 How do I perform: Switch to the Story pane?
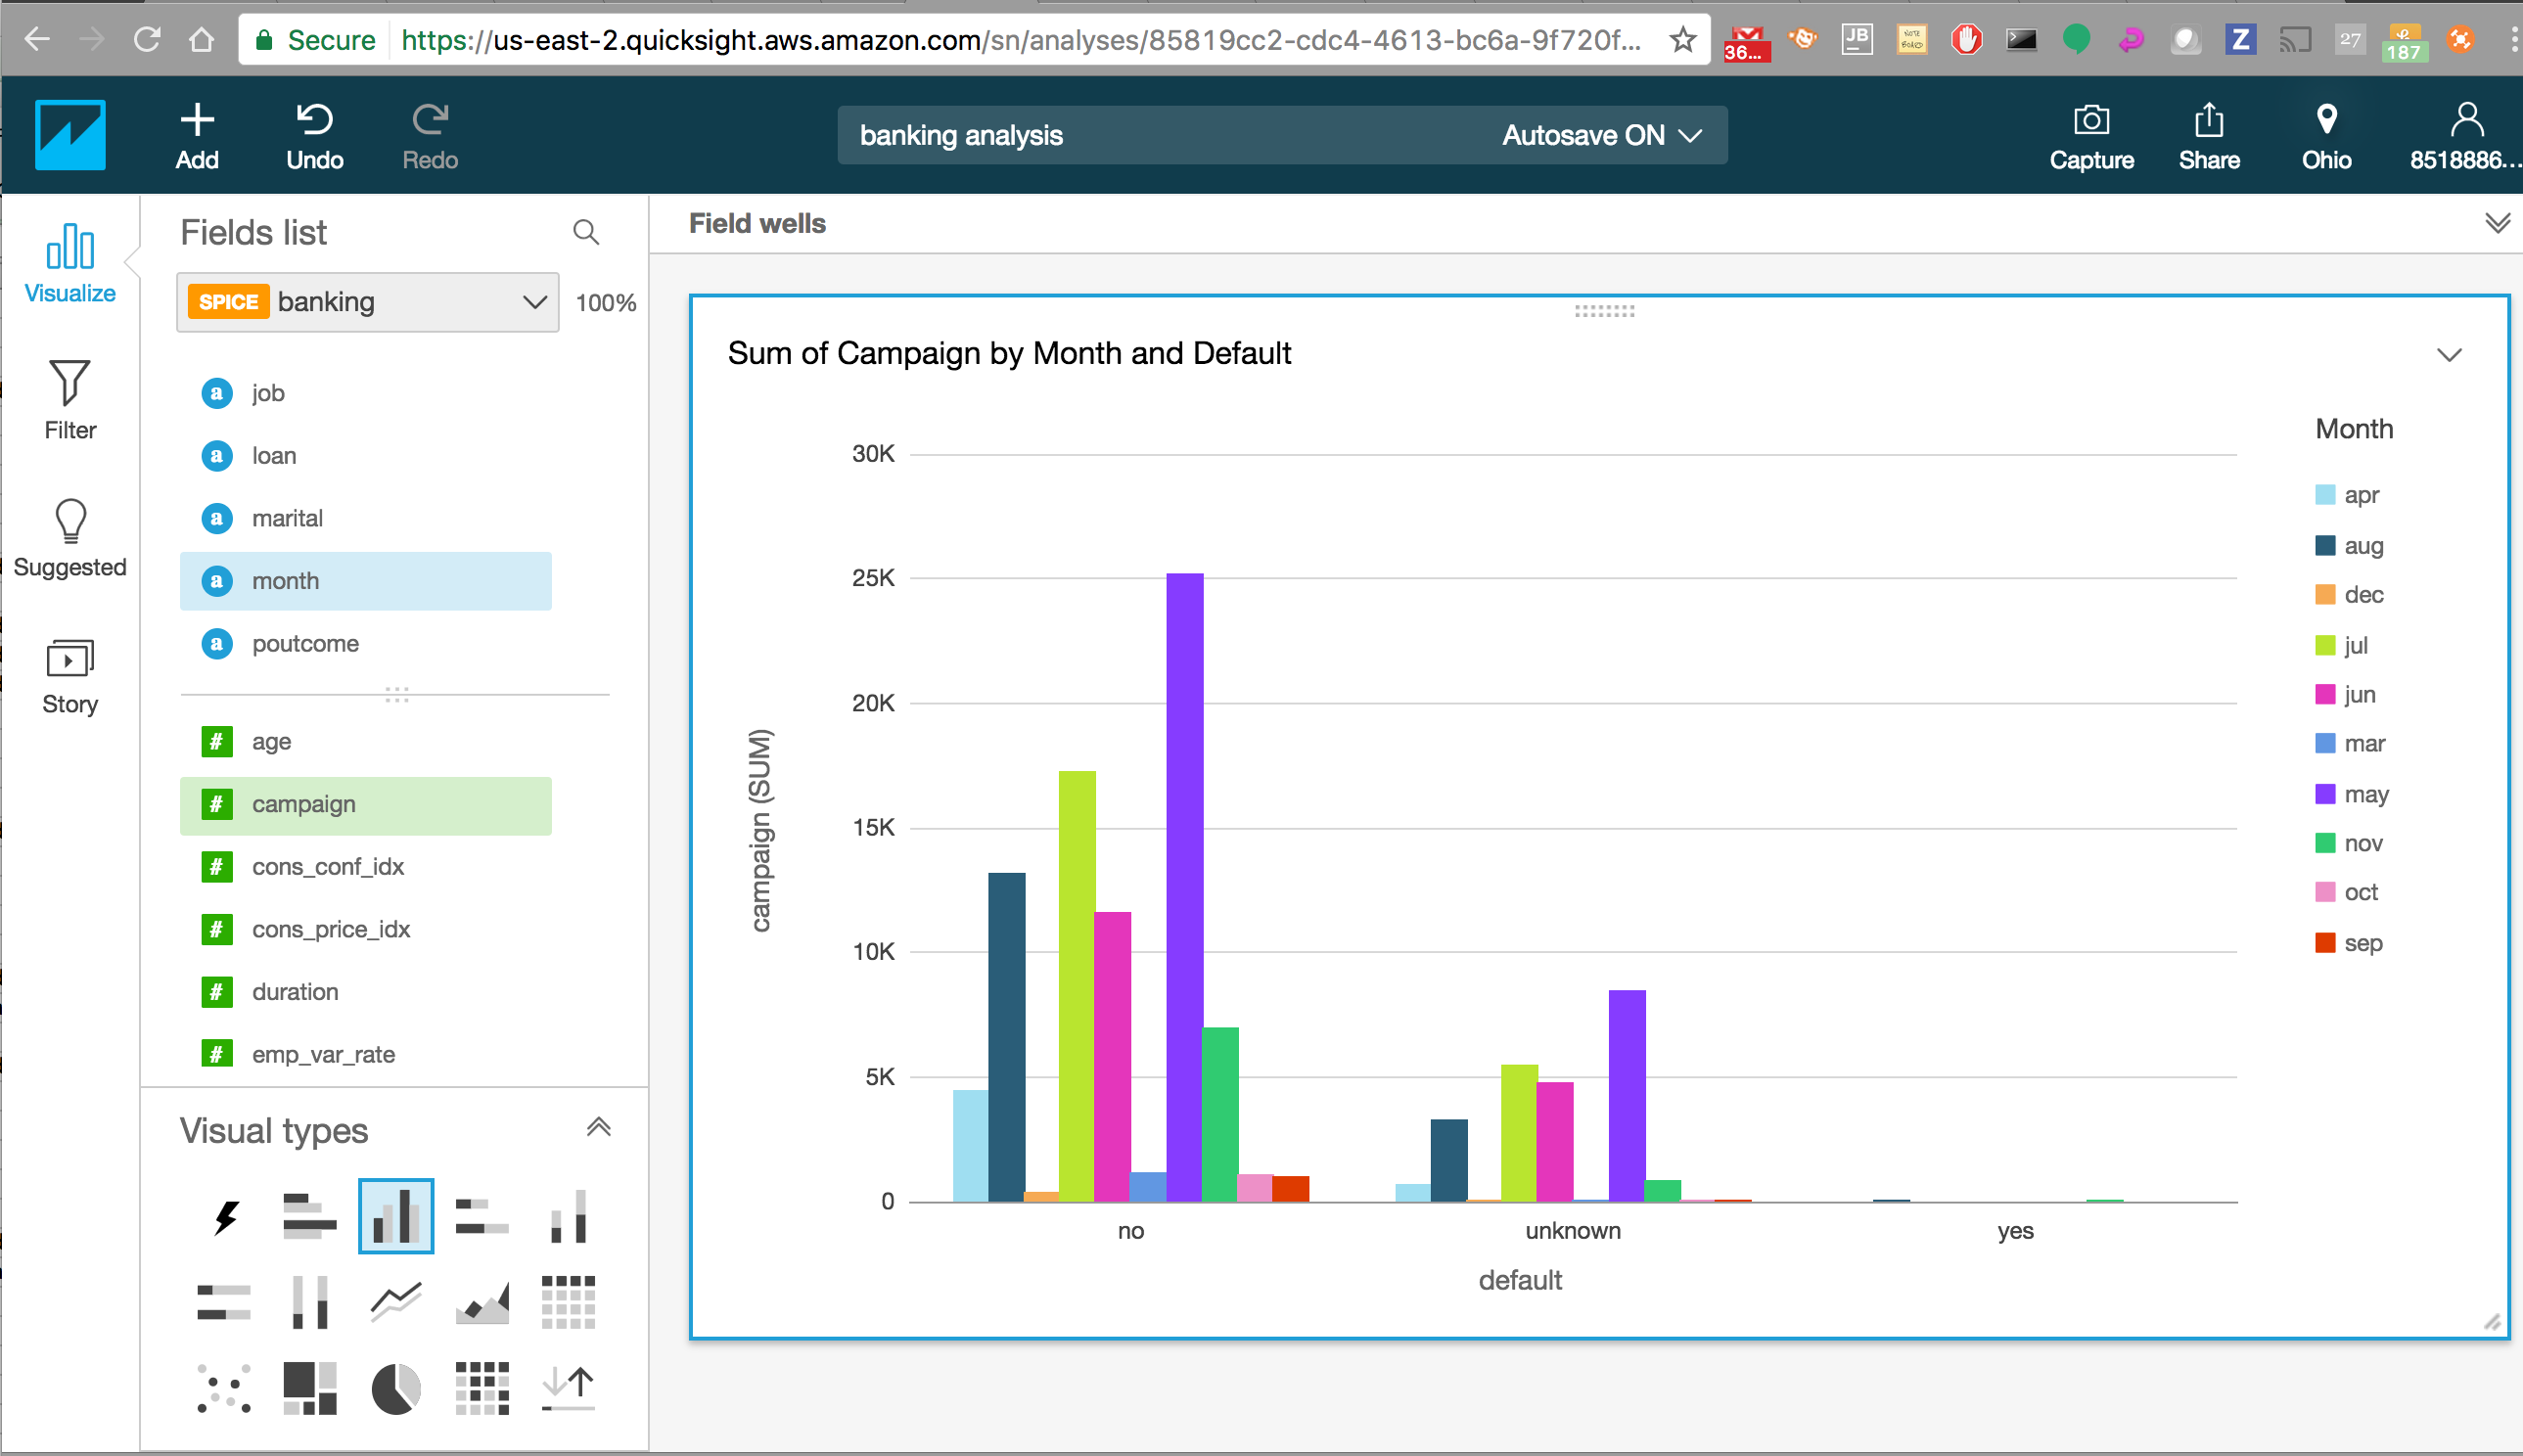tap(70, 676)
